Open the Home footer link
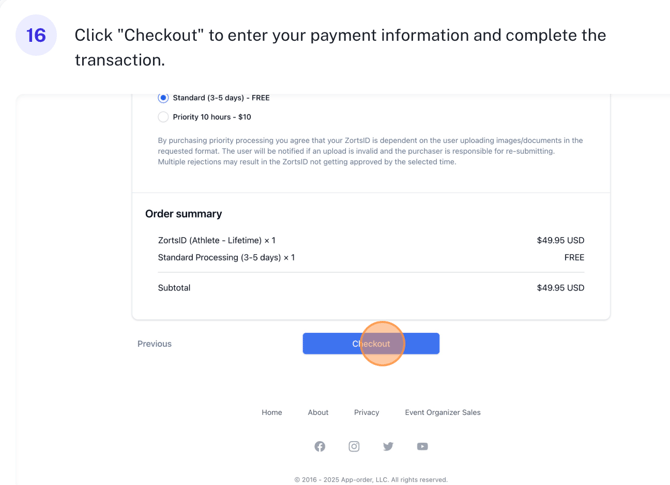 coord(272,412)
